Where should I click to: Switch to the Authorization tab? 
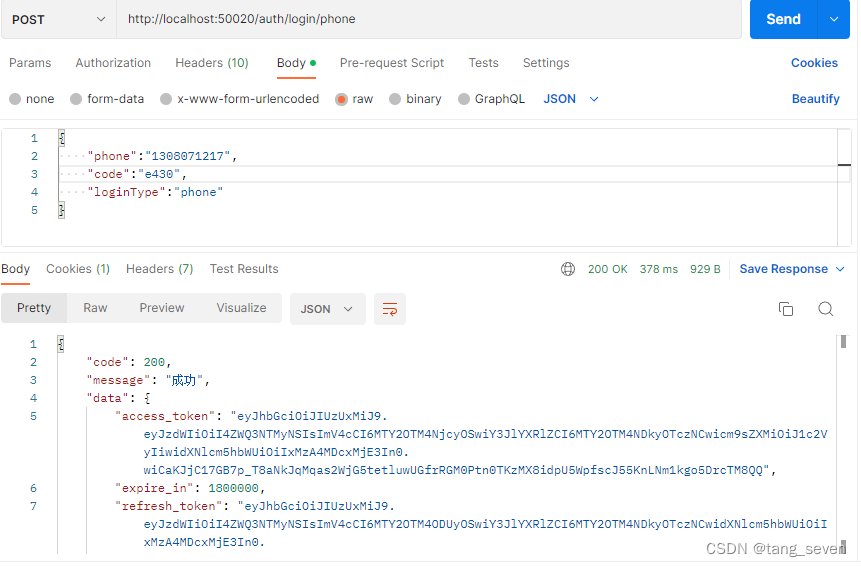click(113, 63)
